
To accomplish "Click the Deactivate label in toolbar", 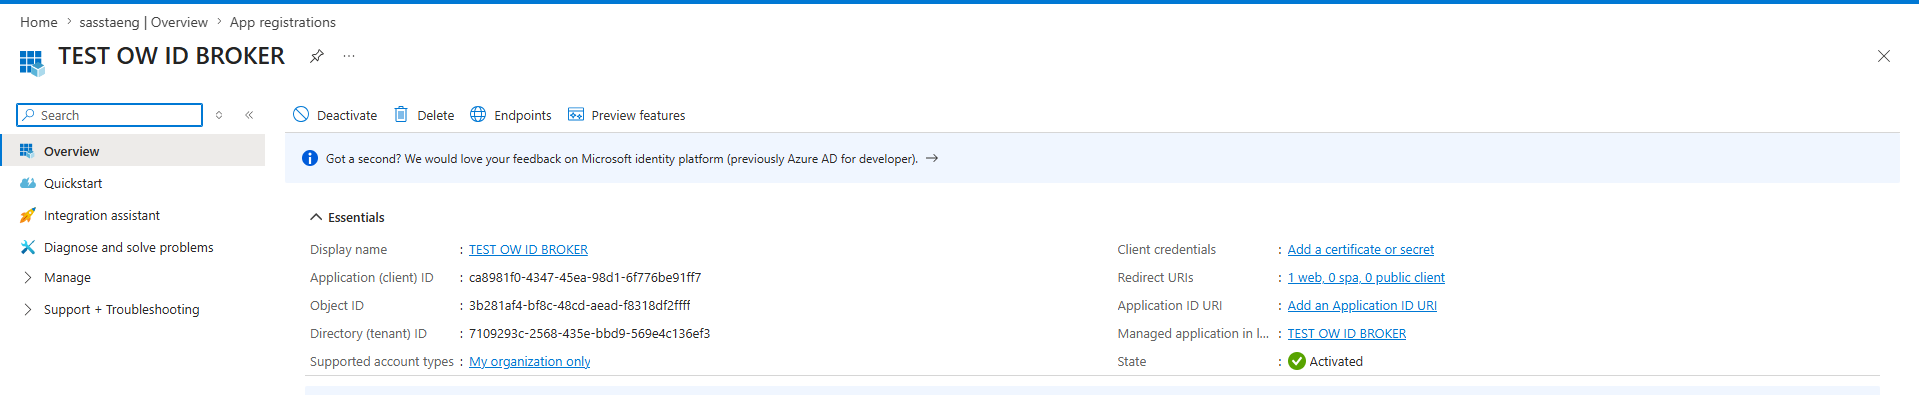I will point(347,116).
